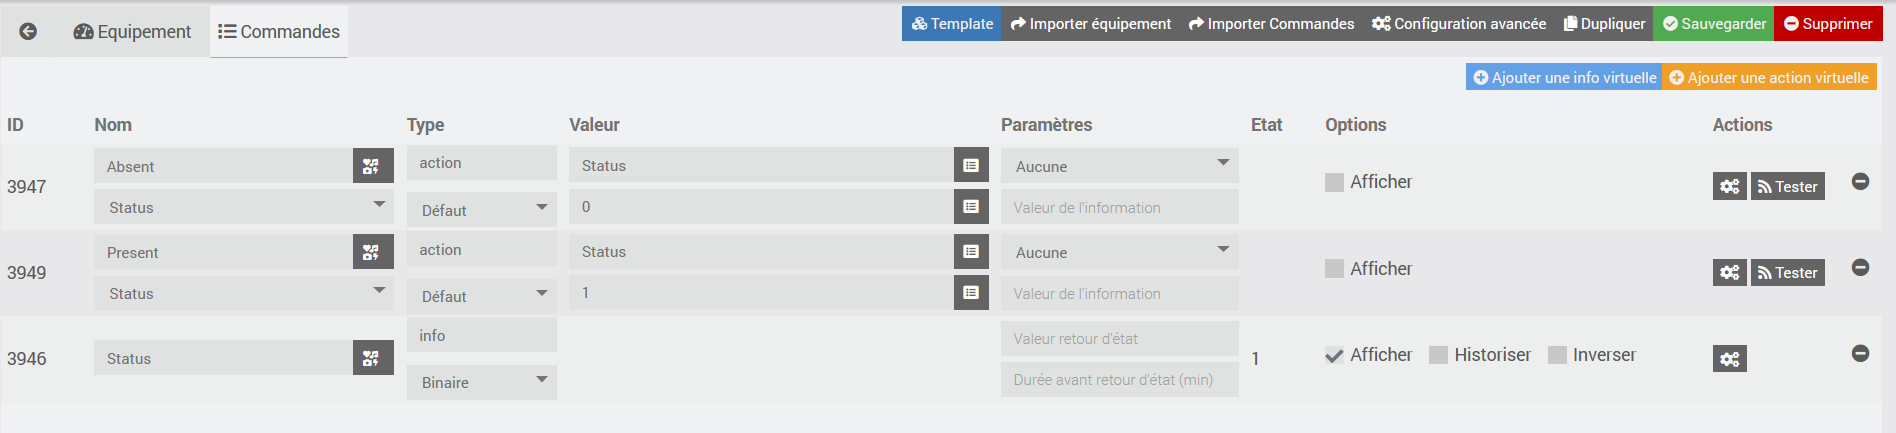
Task: Delete command 3947 using minus icon
Action: pyautogui.click(x=1860, y=181)
